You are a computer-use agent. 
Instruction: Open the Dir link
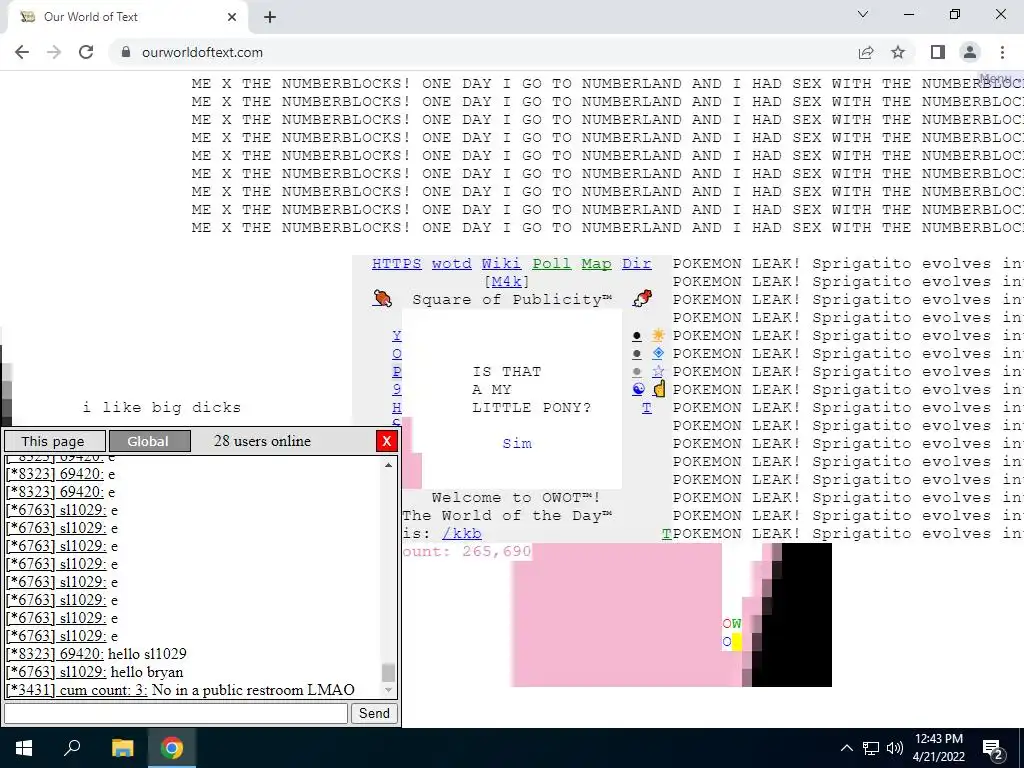(x=637, y=264)
